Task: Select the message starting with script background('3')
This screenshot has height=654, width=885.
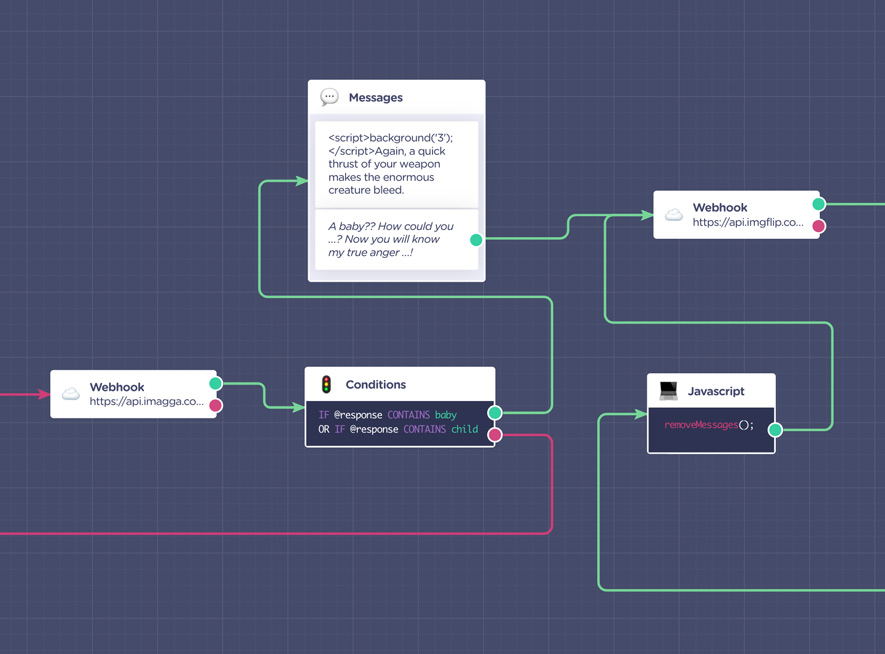Action: (x=396, y=164)
